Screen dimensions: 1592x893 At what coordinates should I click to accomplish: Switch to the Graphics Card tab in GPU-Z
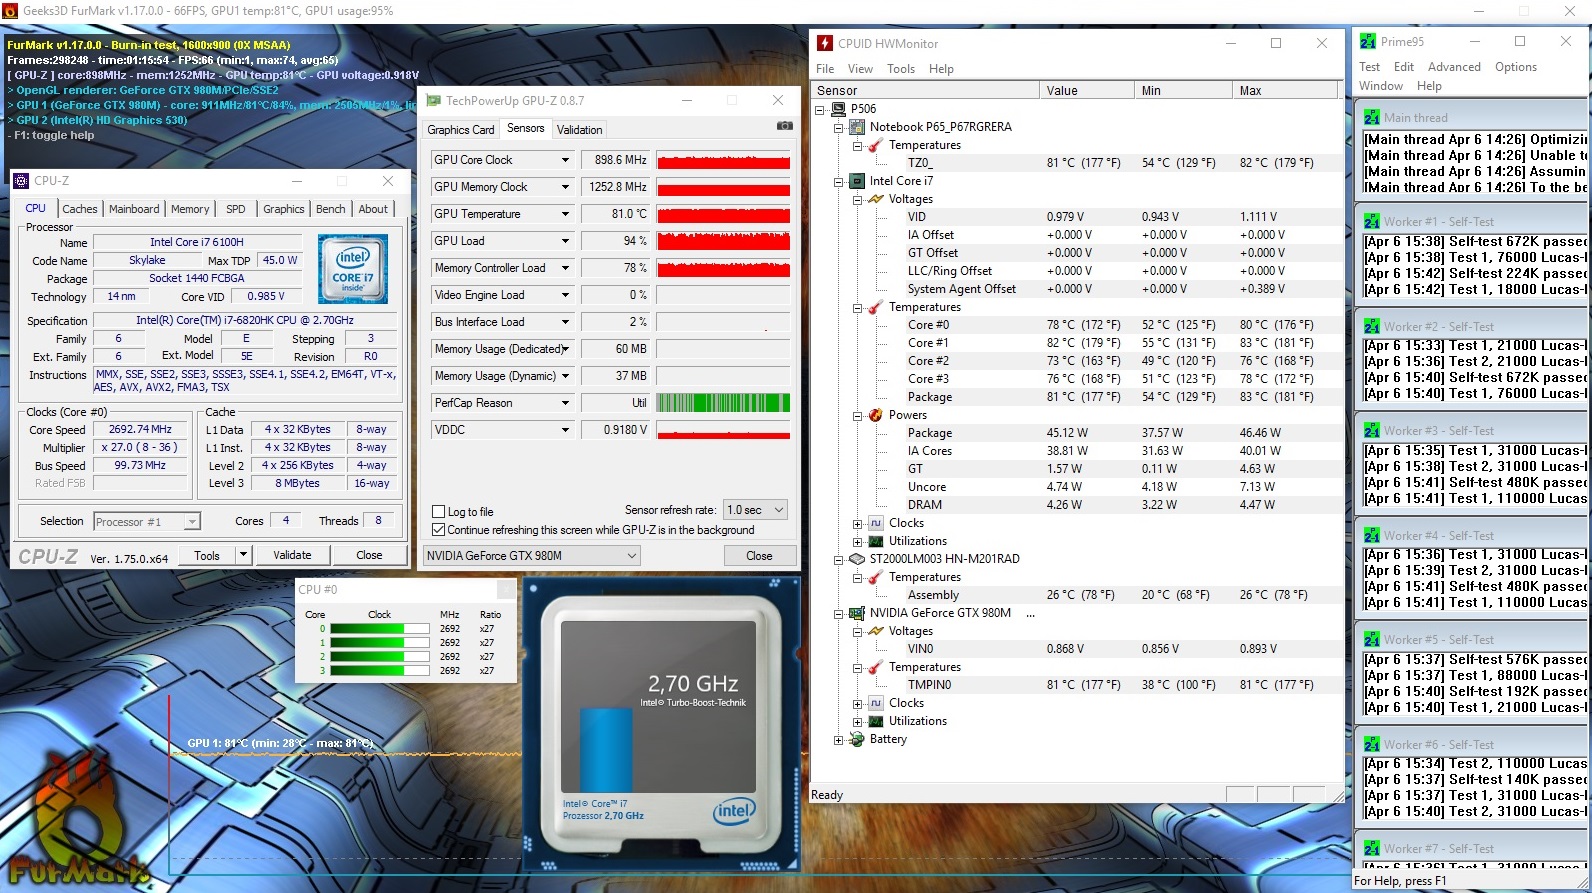coord(461,130)
